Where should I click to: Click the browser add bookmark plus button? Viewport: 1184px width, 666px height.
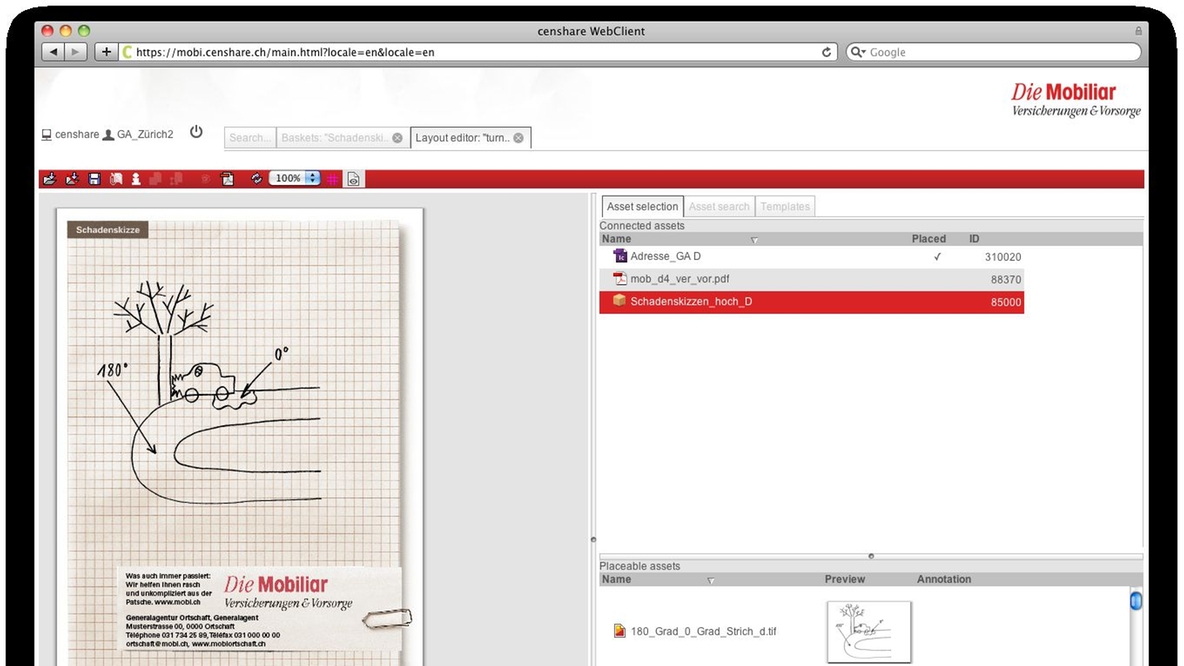pyautogui.click(x=106, y=52)
